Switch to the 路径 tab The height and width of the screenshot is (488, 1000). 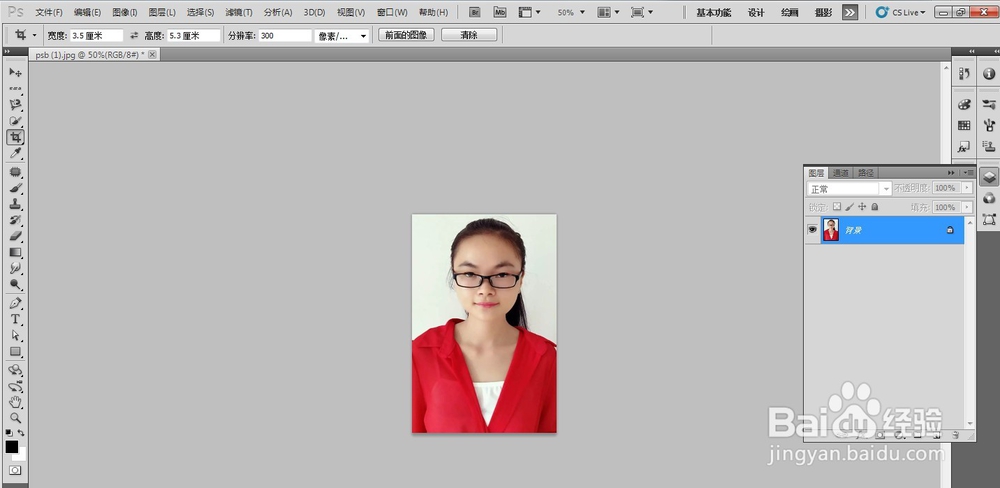[866, 173]
